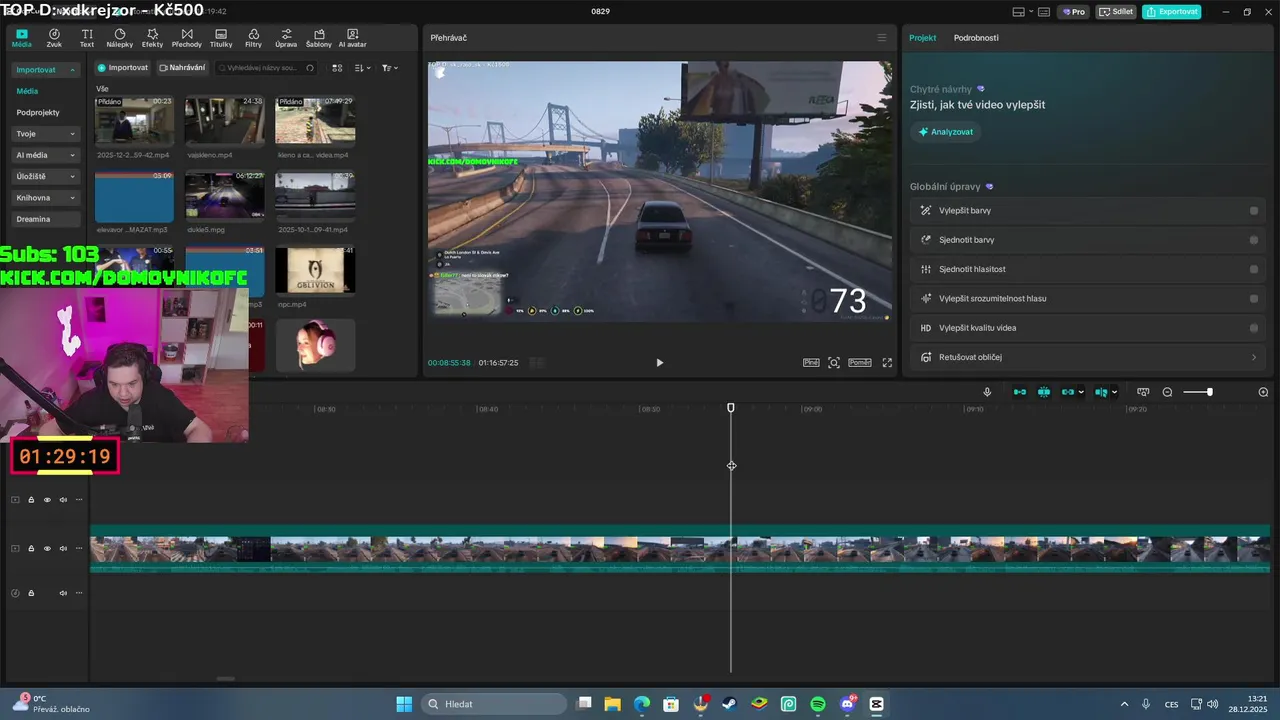Open the dropdown arrow beside the preview-axis icon

click(x=1114, y=392)
